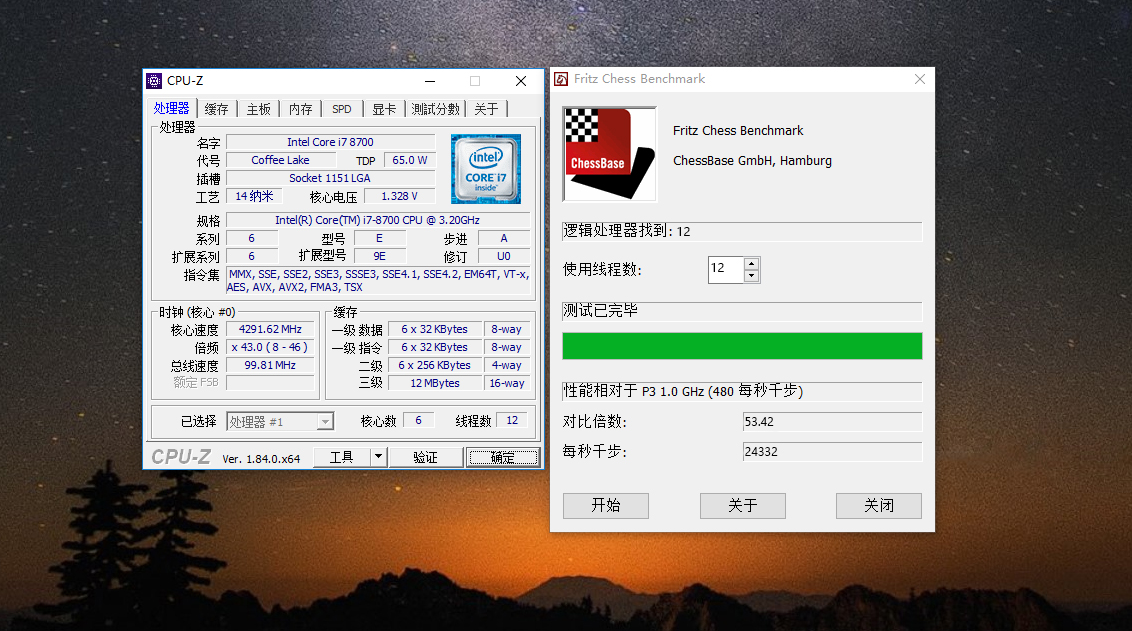Click the Coffee Lake code name field
The height and width of the screenshot is (631, 1132).
pos(281,160)
